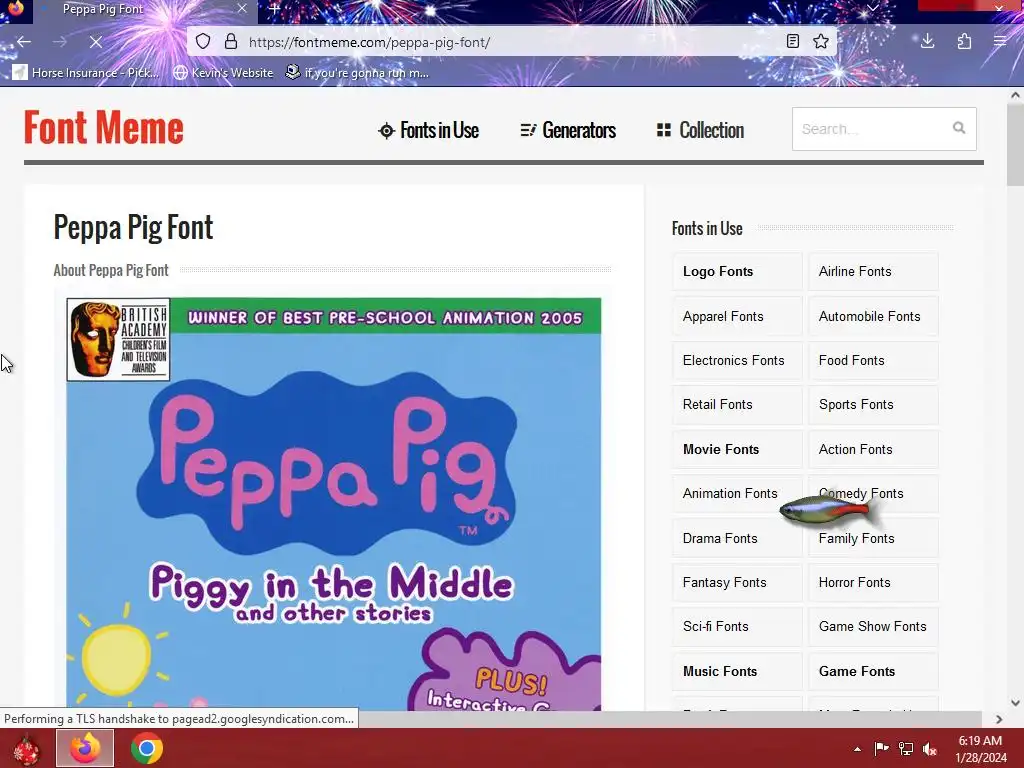Open tracking protection shield icon
The height and width of the screenshot is (768, 1024).
click(x=203, y=42)
